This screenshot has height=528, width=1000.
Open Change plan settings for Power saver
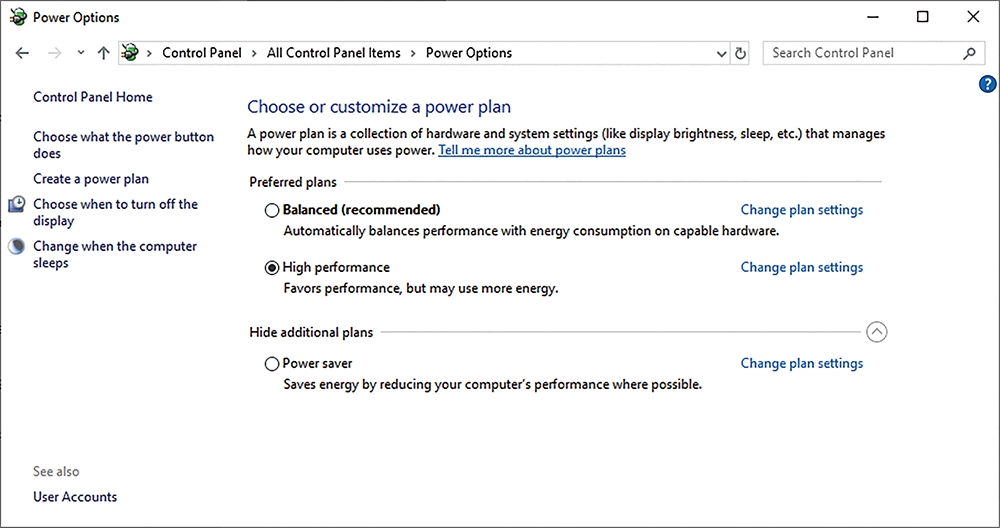802,363
